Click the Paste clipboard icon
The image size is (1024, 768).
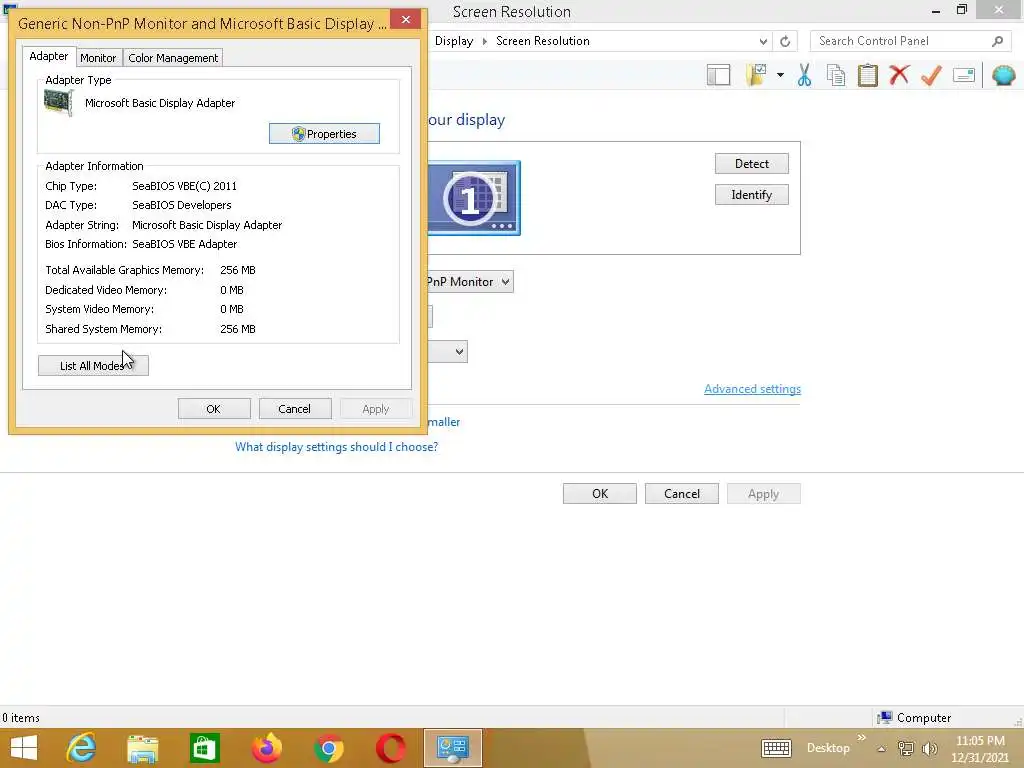point(867,75)
